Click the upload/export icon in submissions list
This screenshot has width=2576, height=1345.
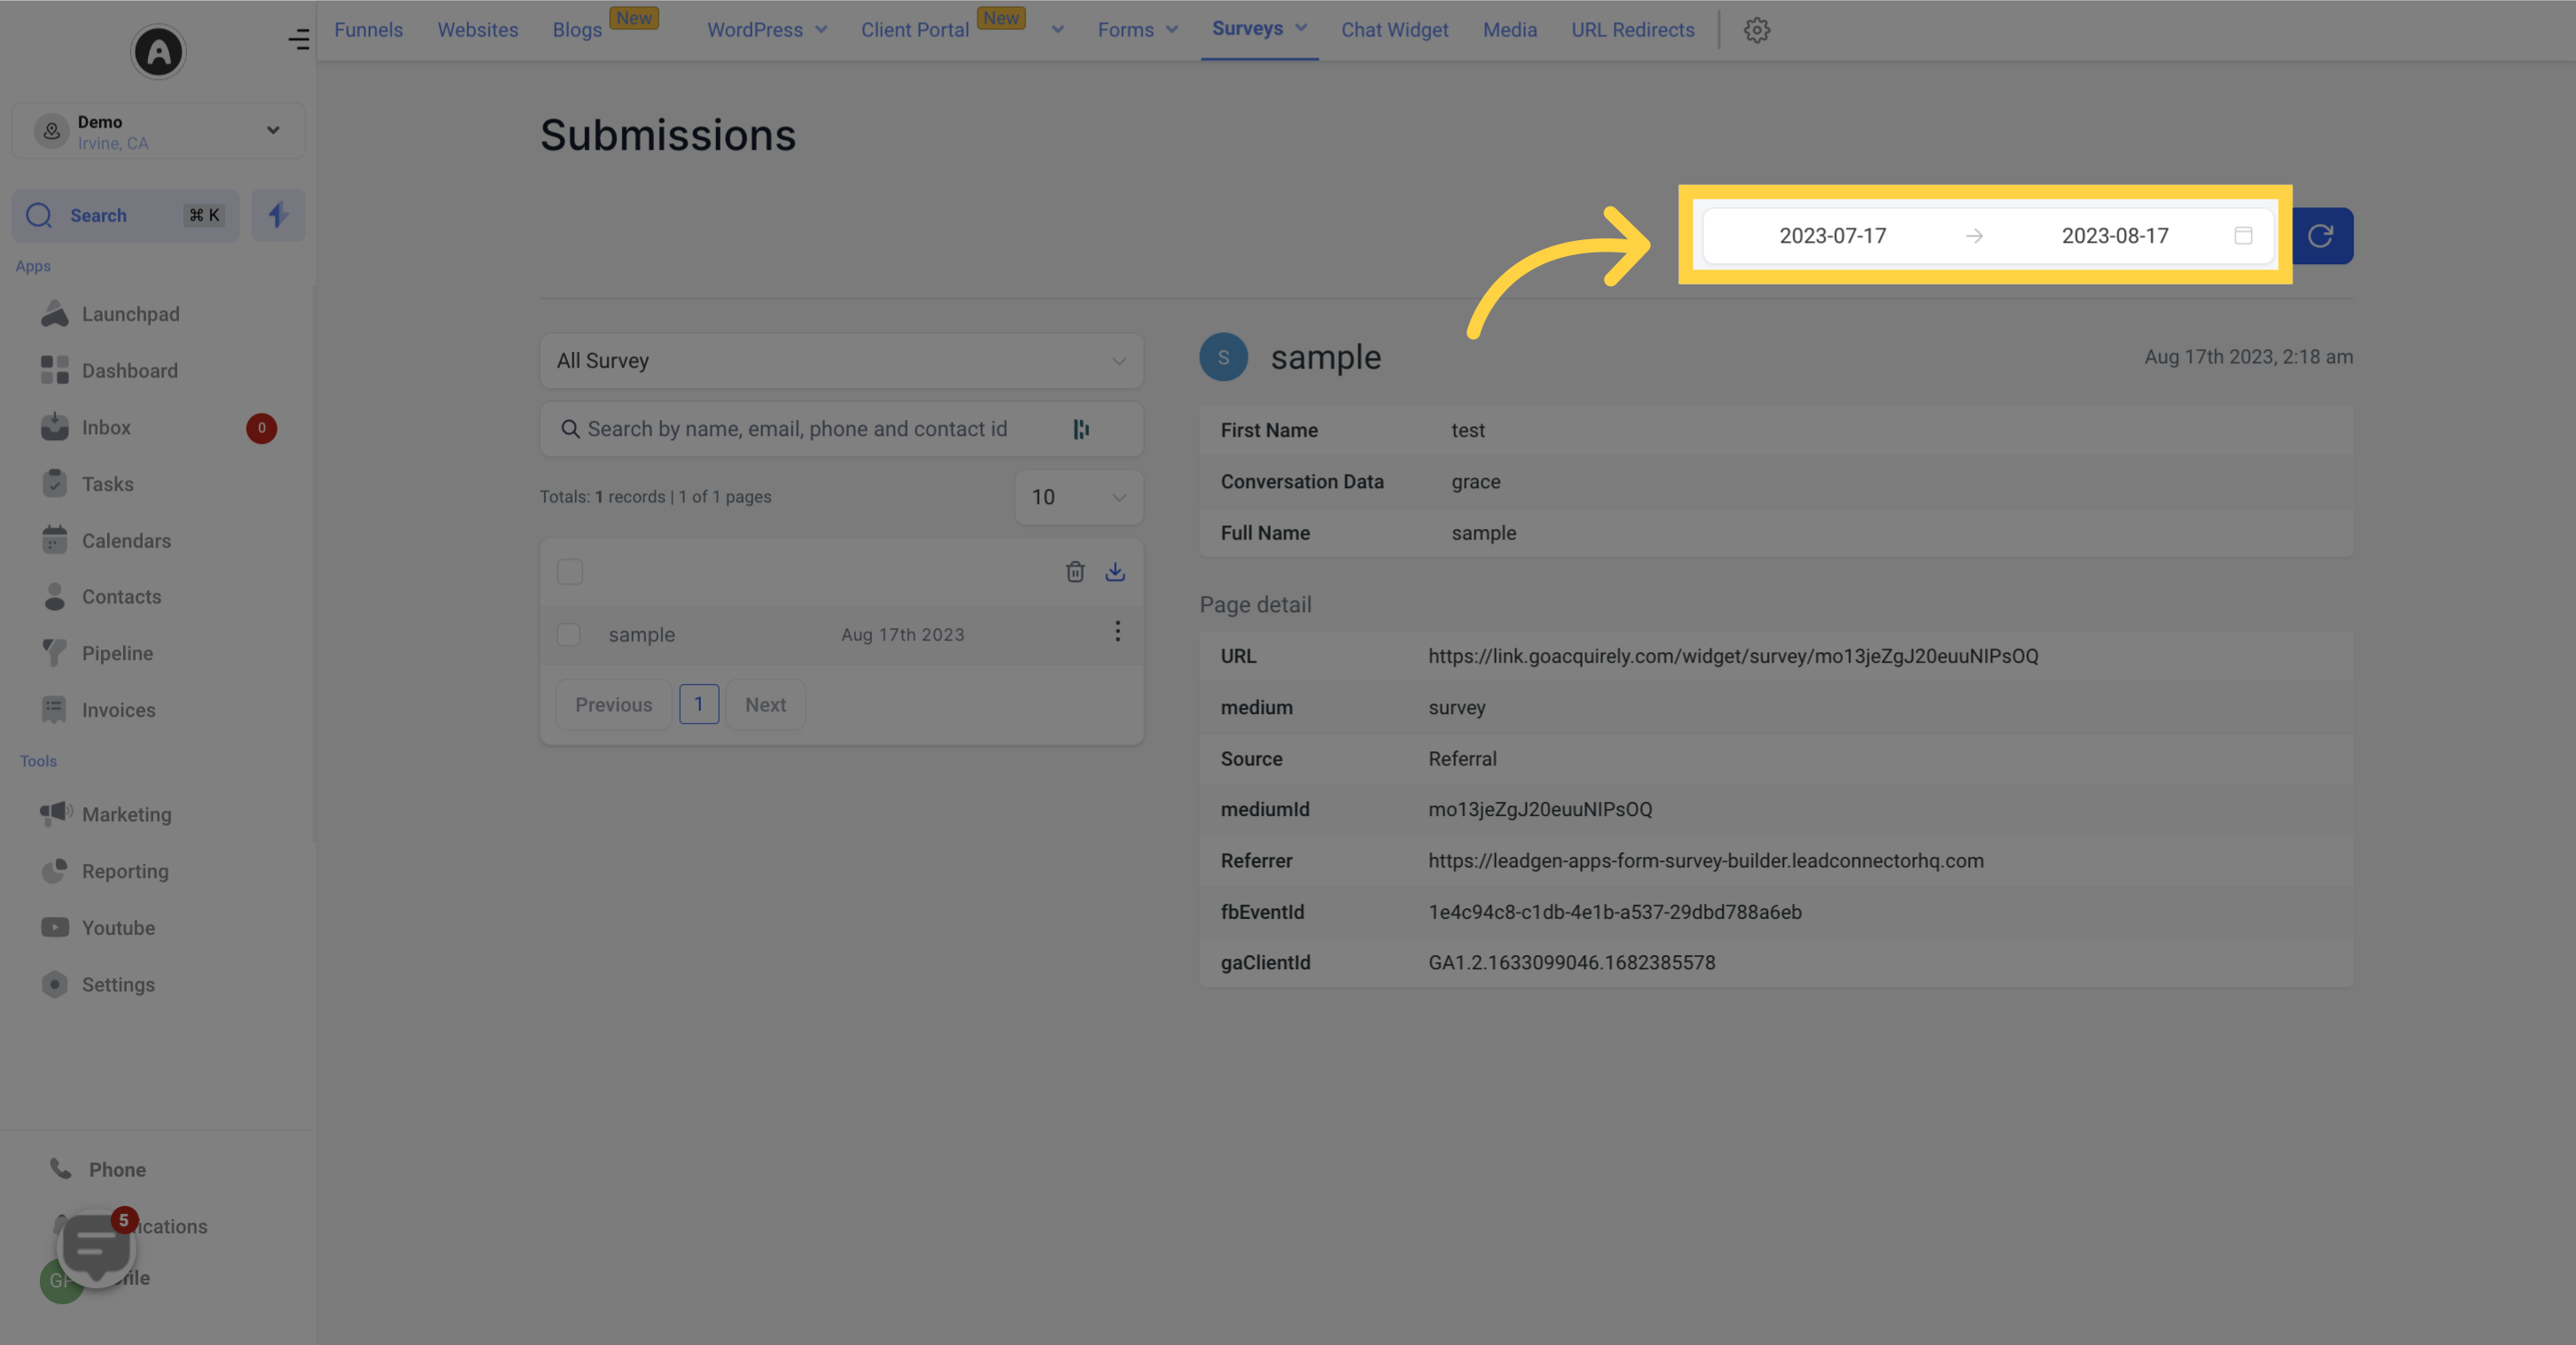[1114, 571]
